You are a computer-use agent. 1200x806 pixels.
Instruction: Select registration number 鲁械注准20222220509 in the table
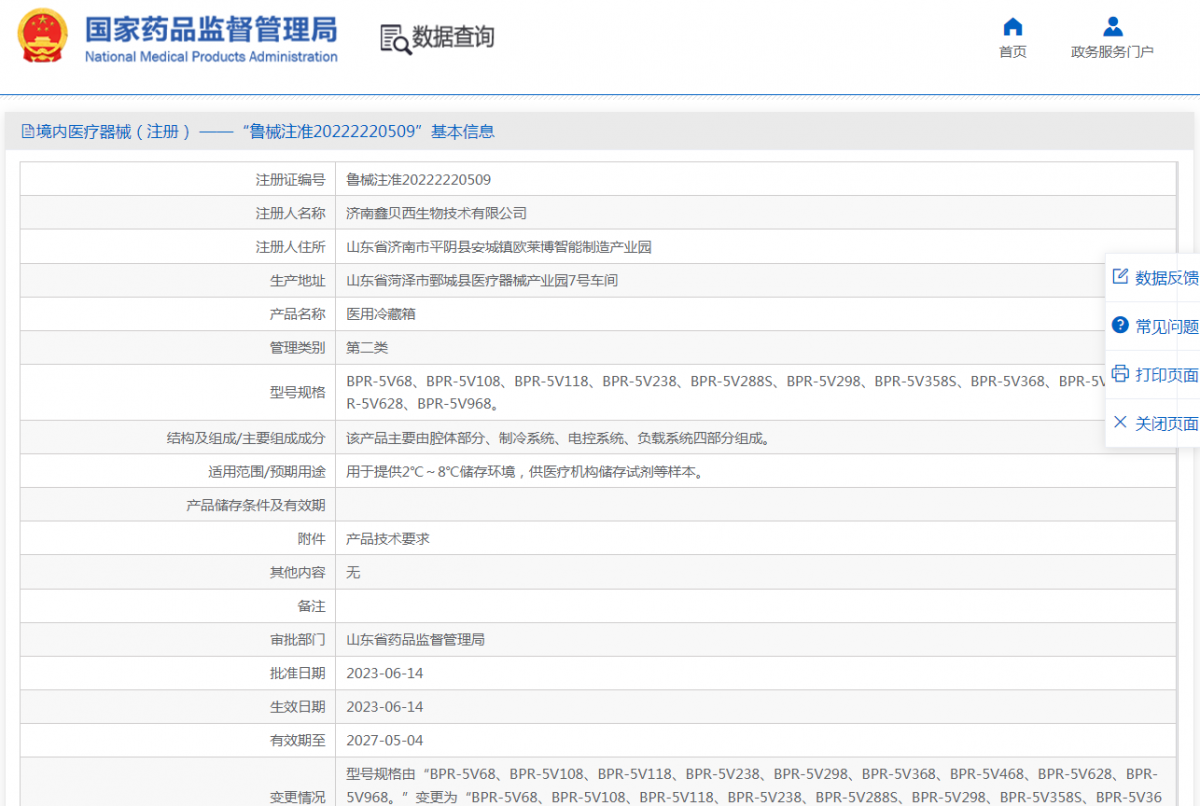click(x=418, y=180)
